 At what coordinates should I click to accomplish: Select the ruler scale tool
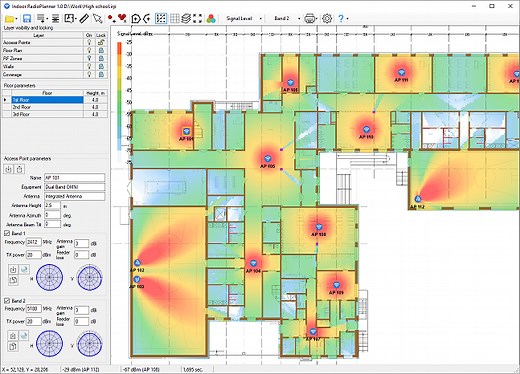click(84, 18)
